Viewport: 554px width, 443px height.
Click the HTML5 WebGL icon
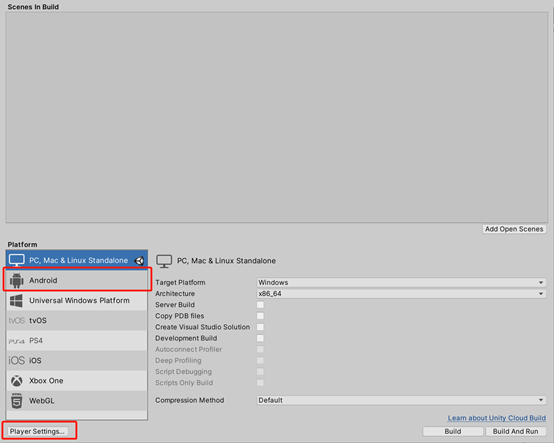coord(17,401)
